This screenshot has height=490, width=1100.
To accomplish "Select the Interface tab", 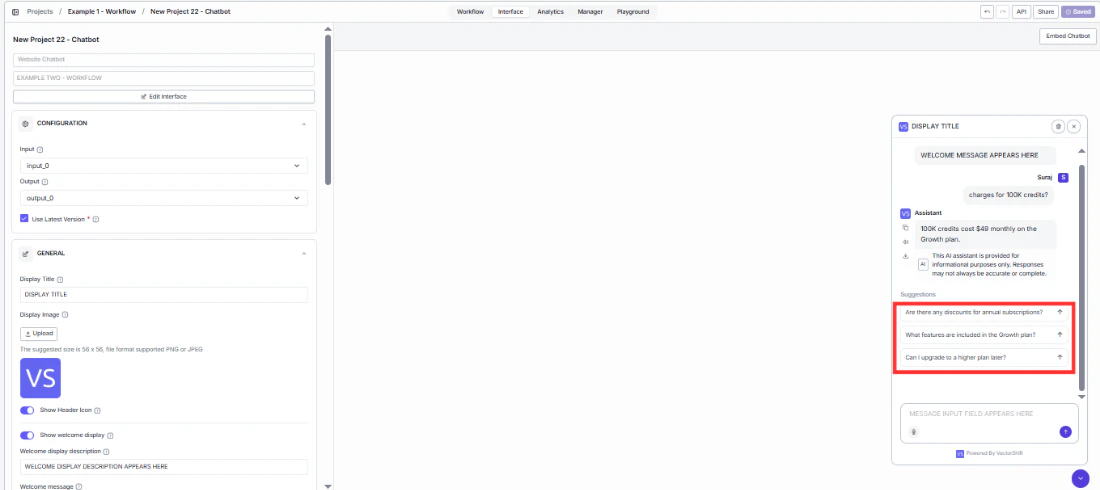I will 511,12.
